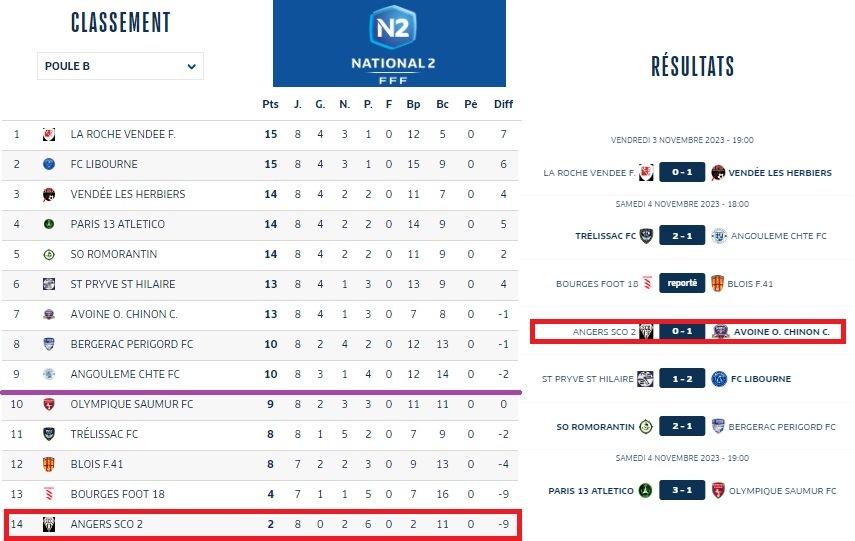Click Blois F.41 crest in standings table
855x541 pixels.
[48, 464]
